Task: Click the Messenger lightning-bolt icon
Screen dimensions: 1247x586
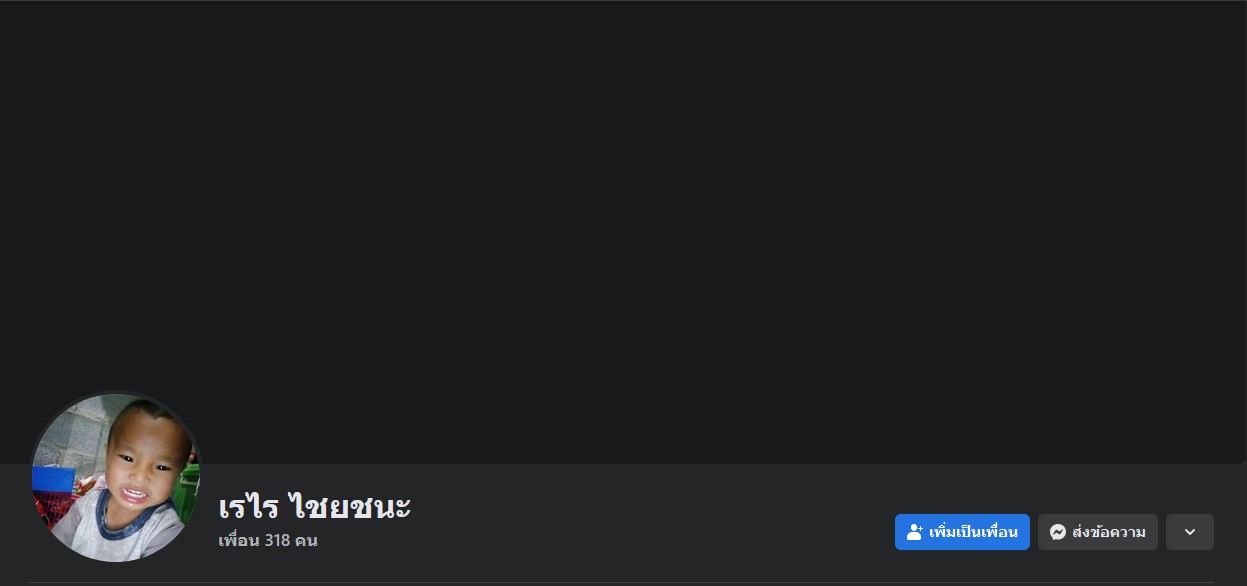Action: coord(1057,532)
